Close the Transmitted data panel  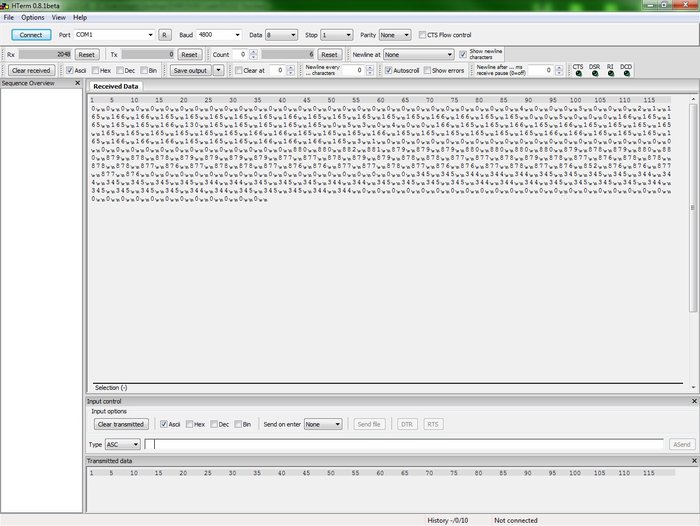click(x=694, y=460)
